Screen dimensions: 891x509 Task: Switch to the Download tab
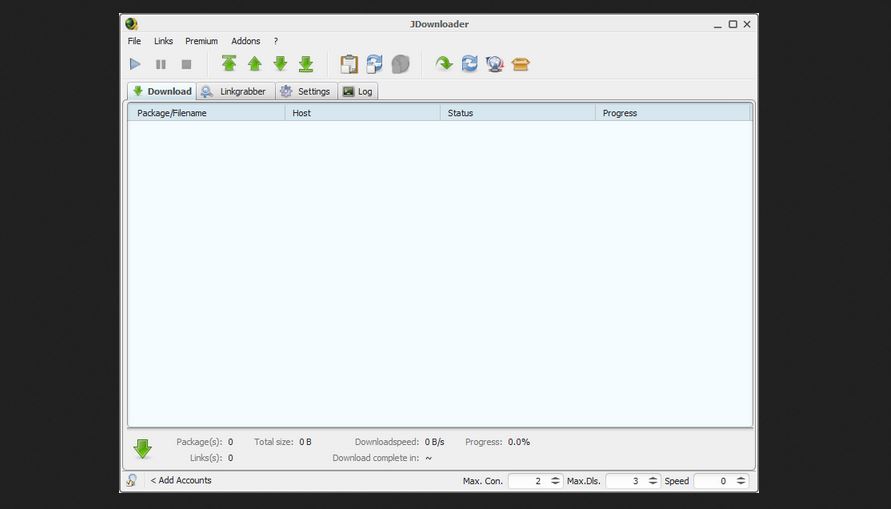[x=162, y=91]
